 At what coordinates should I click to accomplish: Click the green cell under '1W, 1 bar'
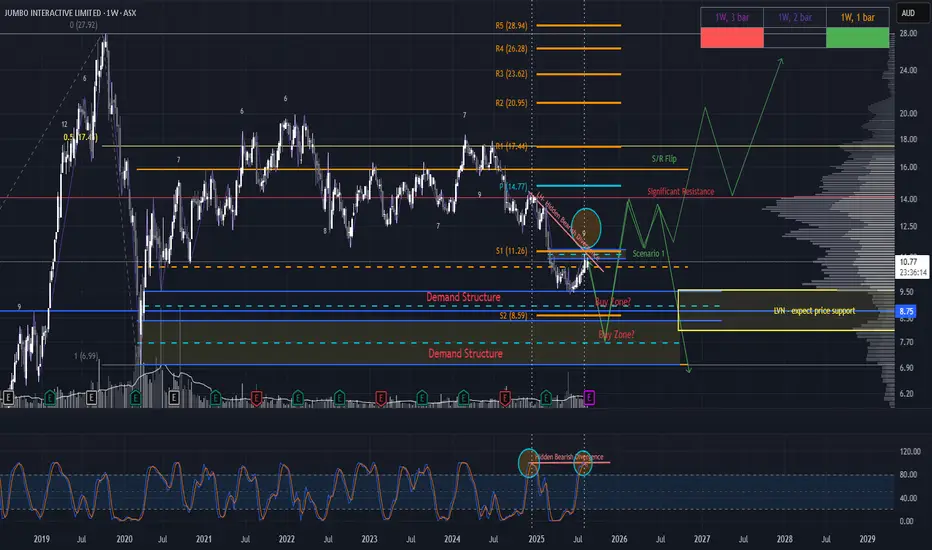click(858, 37)
